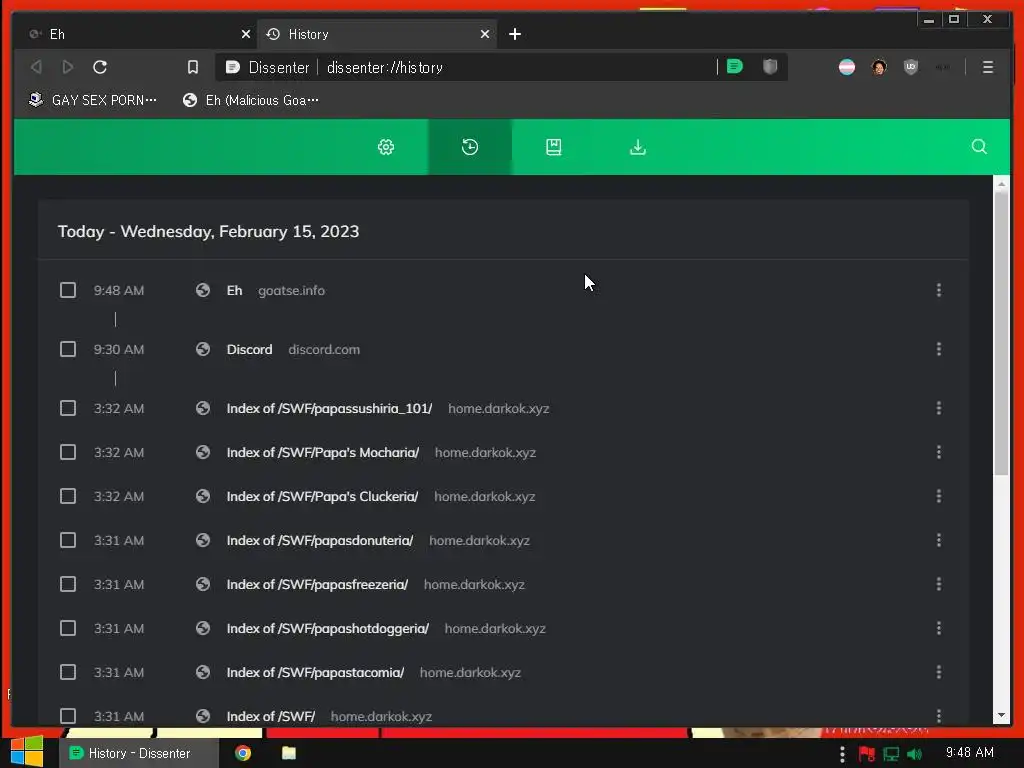
Task: Click the red flag tray icon
Action: click(x=867, y=754)
